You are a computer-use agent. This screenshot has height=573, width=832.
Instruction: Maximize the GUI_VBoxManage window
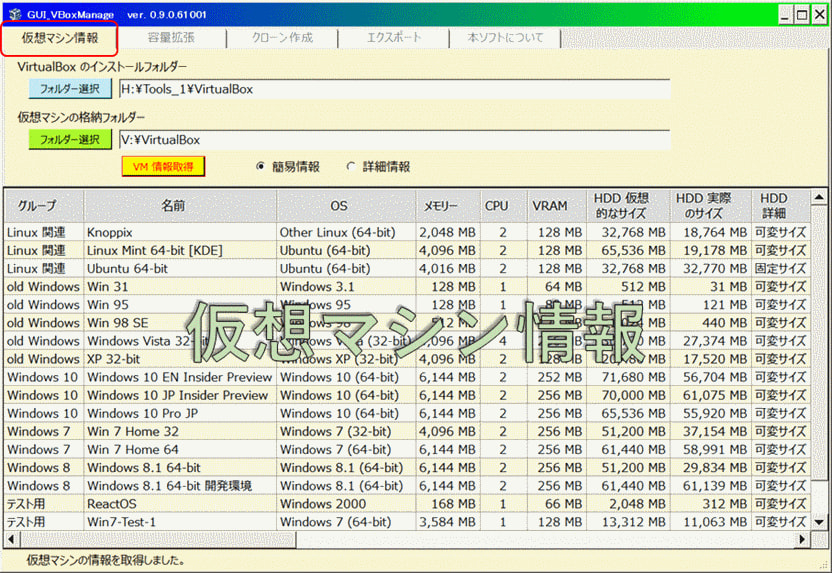click(802, 15)
